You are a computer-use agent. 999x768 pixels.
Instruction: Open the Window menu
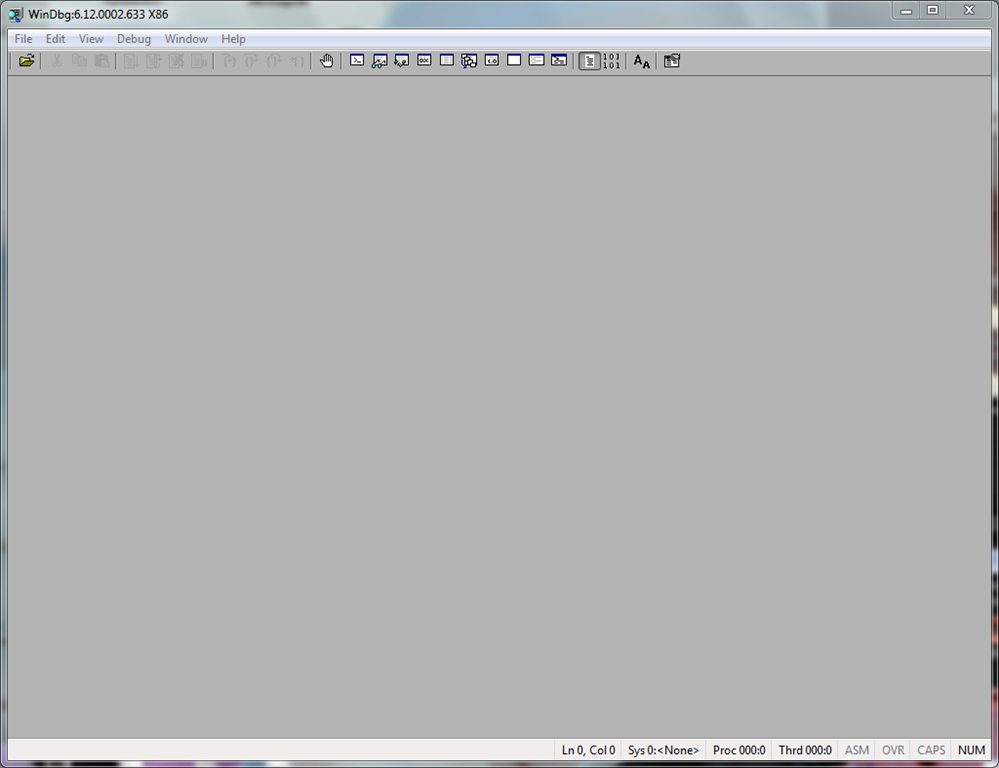coord(186,39)
